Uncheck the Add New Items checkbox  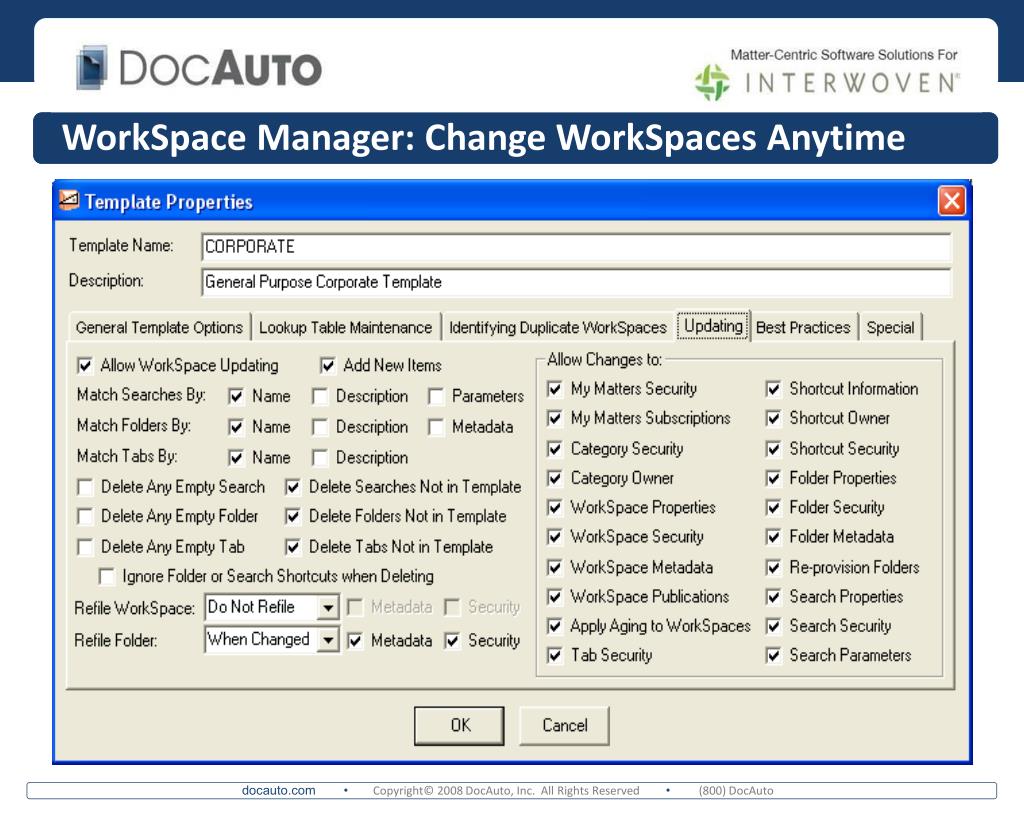coord(328,365)
